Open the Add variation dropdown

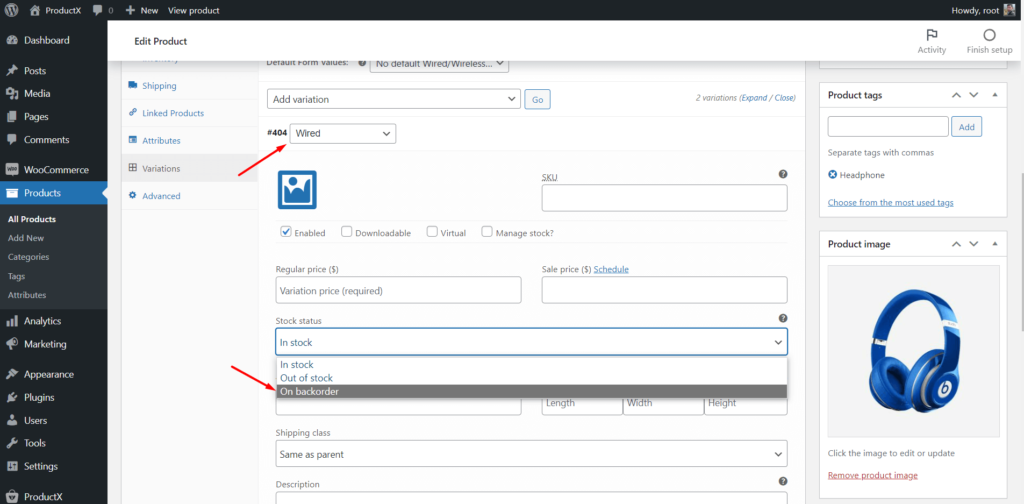(394, 99)
